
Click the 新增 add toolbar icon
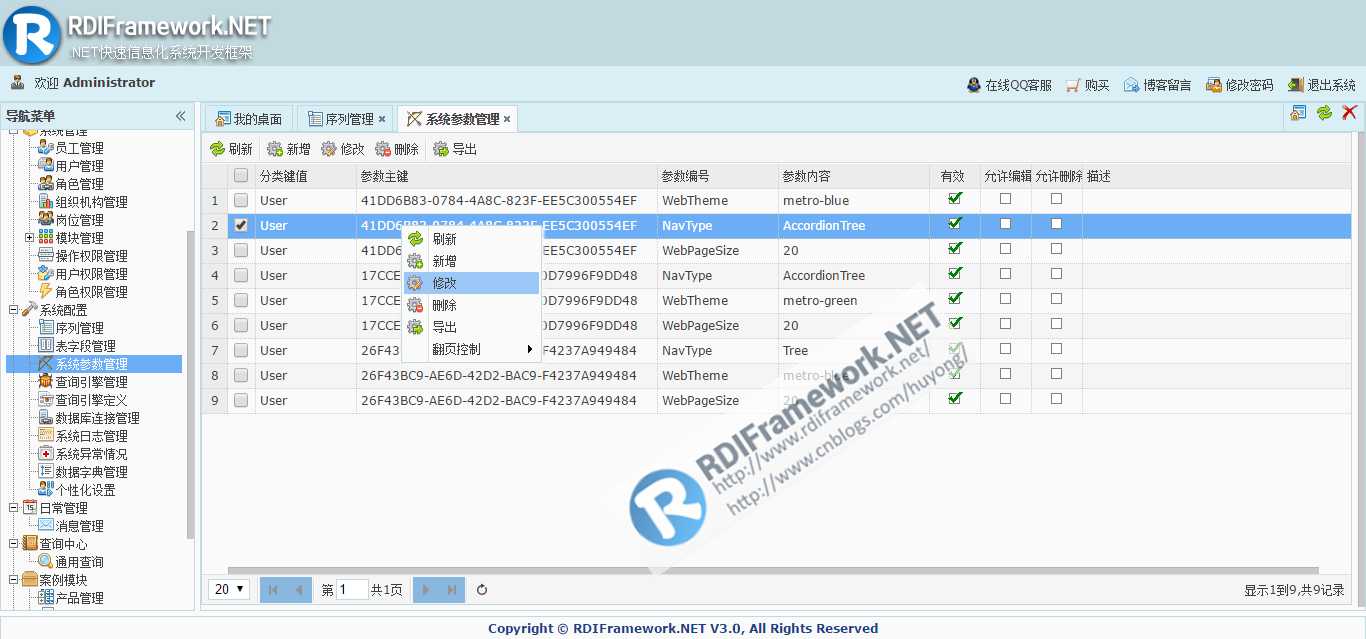[x=275, y=149]
